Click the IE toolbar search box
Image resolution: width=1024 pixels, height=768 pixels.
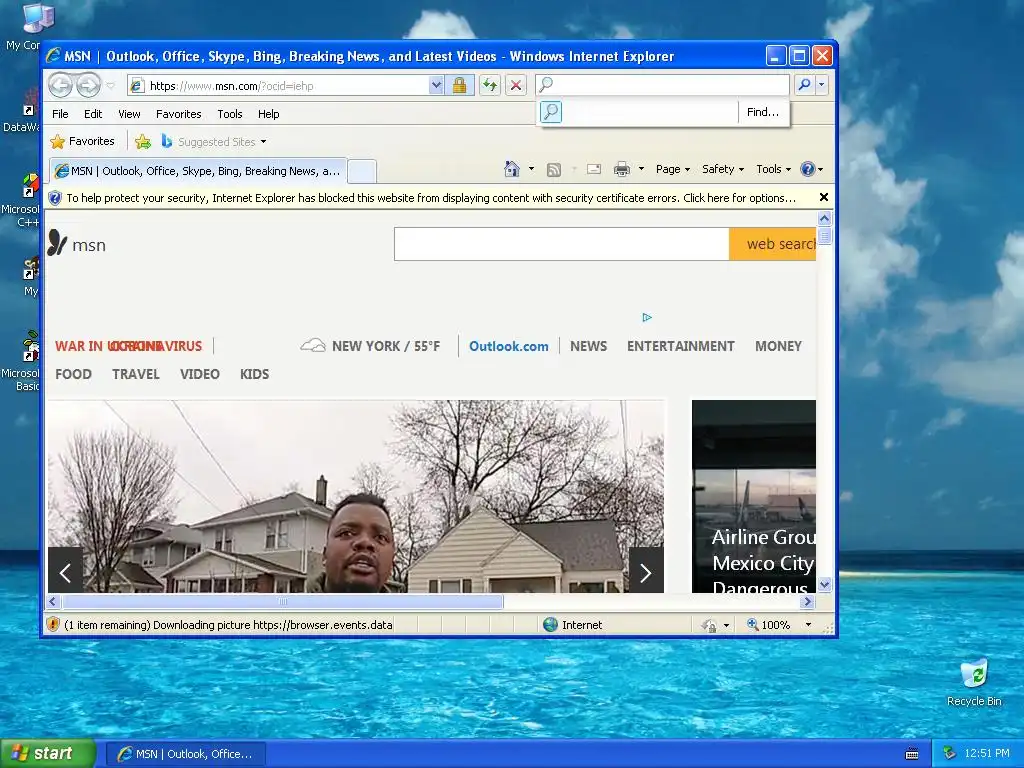[x=662, y=85]
